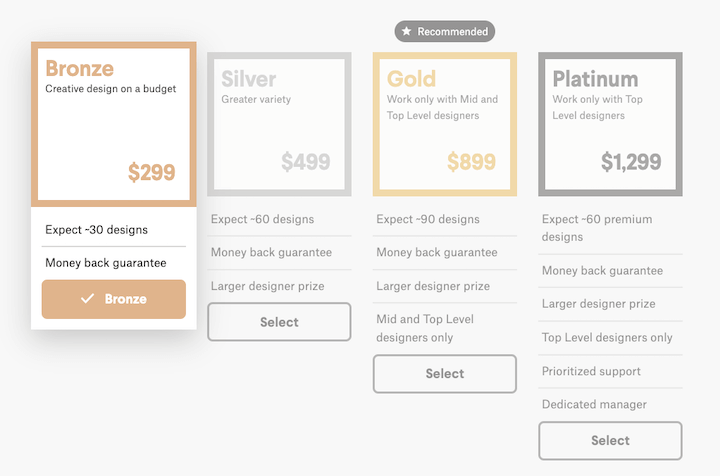The height and width of the screenshot is (476, 720).
Task: Select the Bronze pricing card
Action: click(x=112, y=122)
